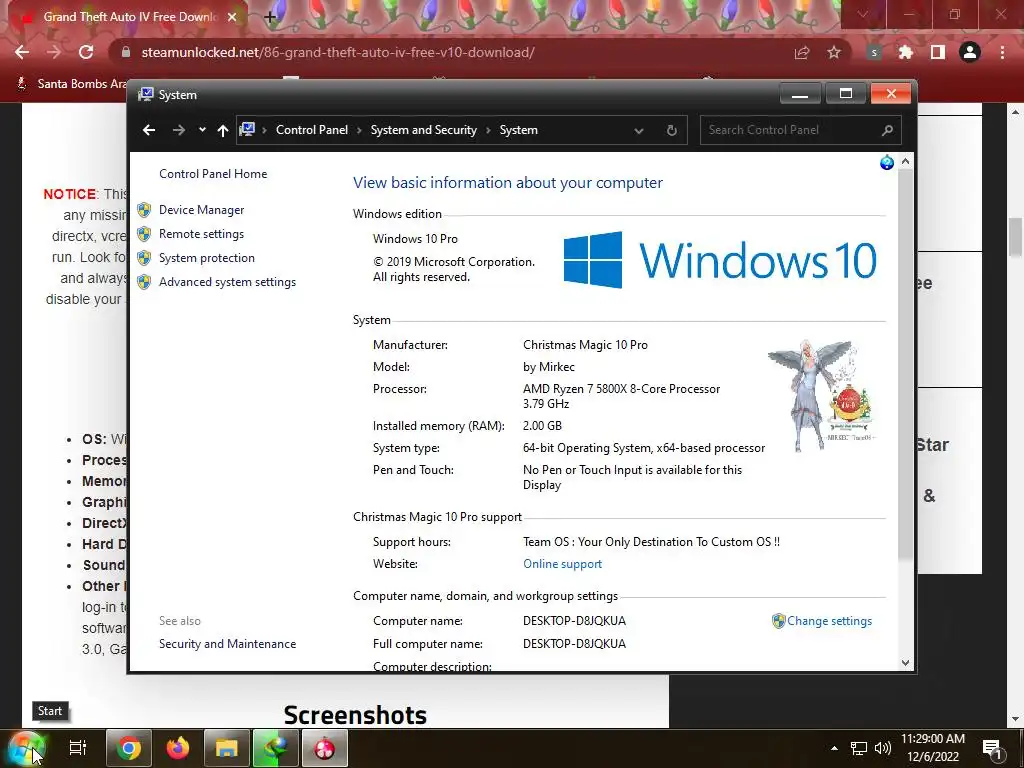Select the AMD Ryzen 7 5800X processor text
The image size is (1024, 768).
621,396
